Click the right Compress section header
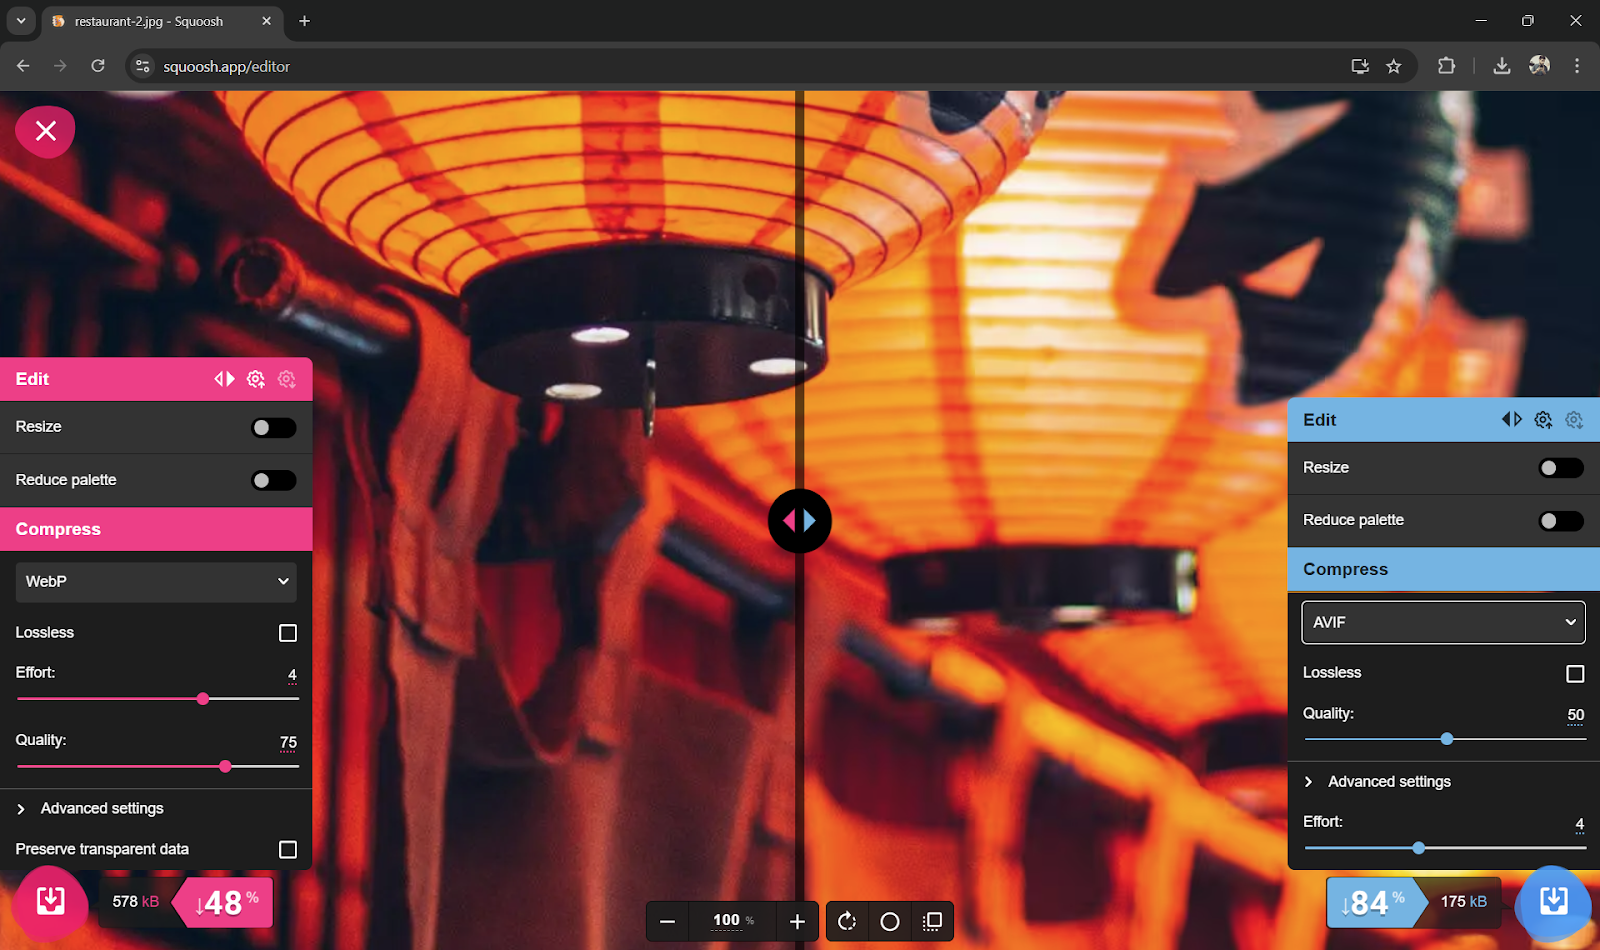 point(1444,569)
